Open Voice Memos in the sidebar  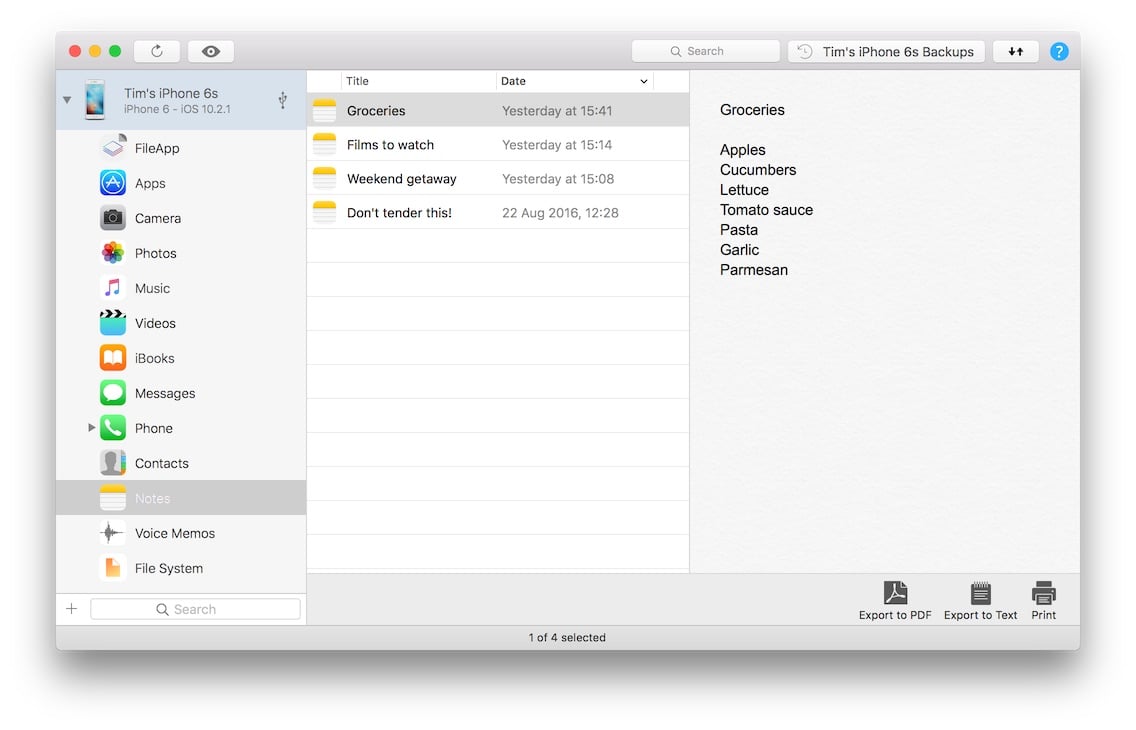tap(175, 534)
